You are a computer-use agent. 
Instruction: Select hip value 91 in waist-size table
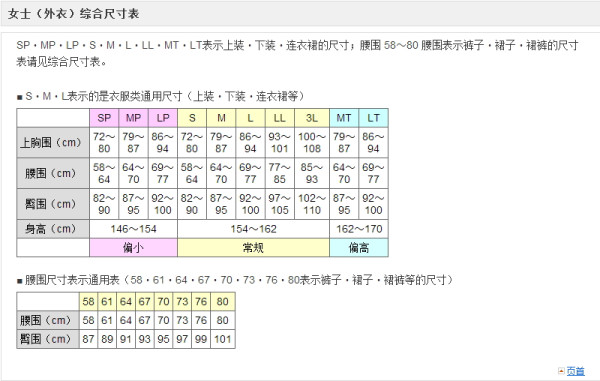[x=126, y=339]
